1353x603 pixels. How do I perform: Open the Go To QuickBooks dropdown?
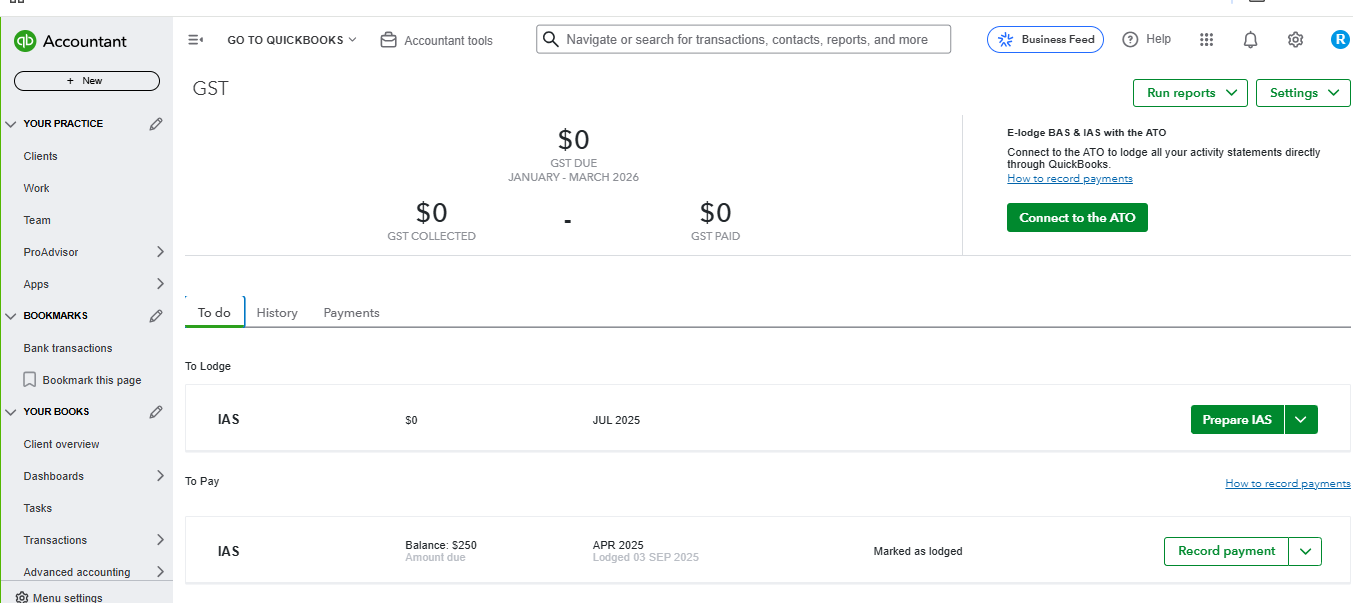(x=291, y=40)
